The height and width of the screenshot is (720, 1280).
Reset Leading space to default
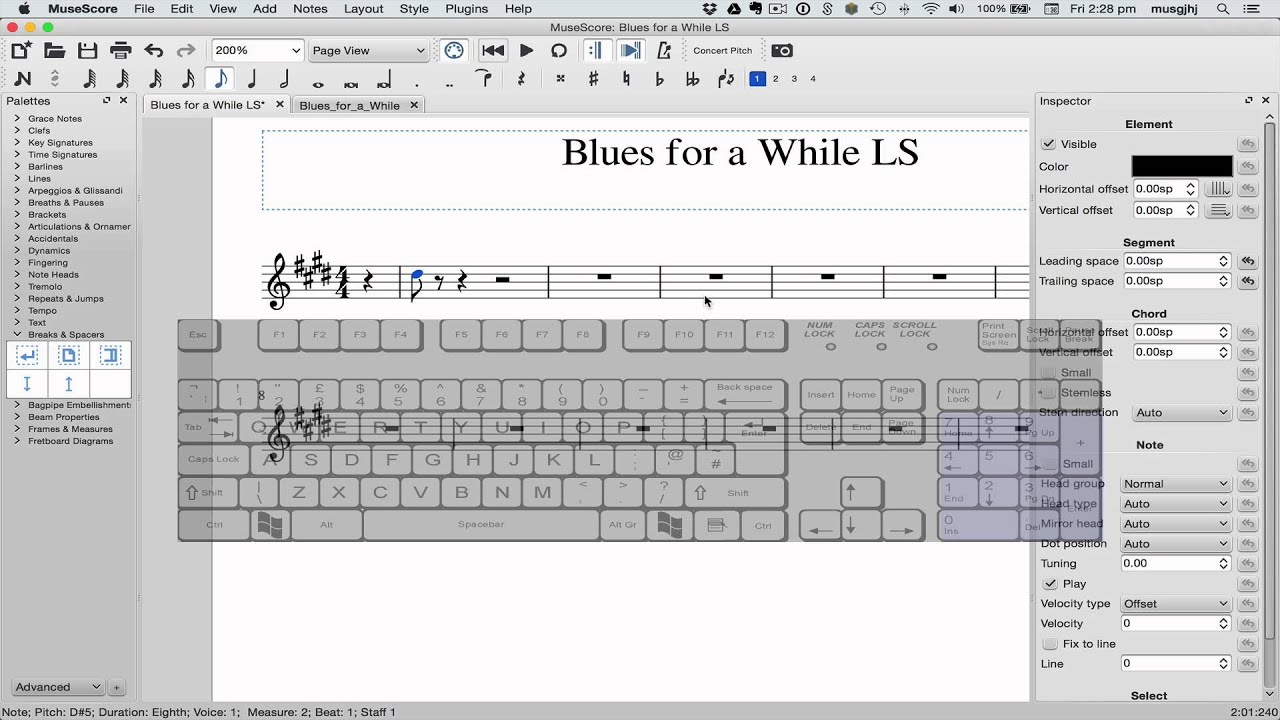pos(1248,261)
